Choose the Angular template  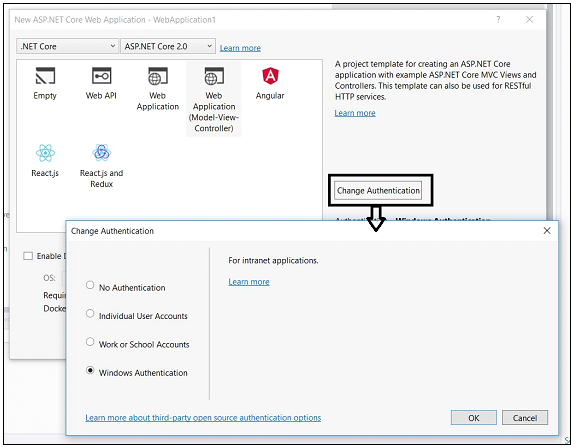(270, 83)
